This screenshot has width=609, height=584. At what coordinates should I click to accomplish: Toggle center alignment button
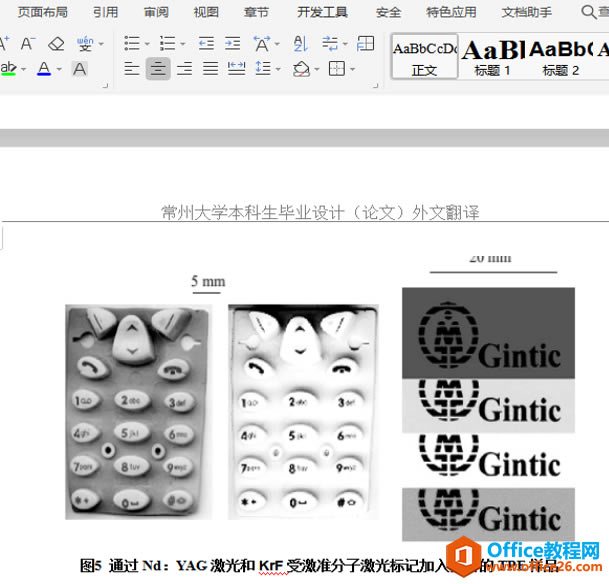click(158, 69)
